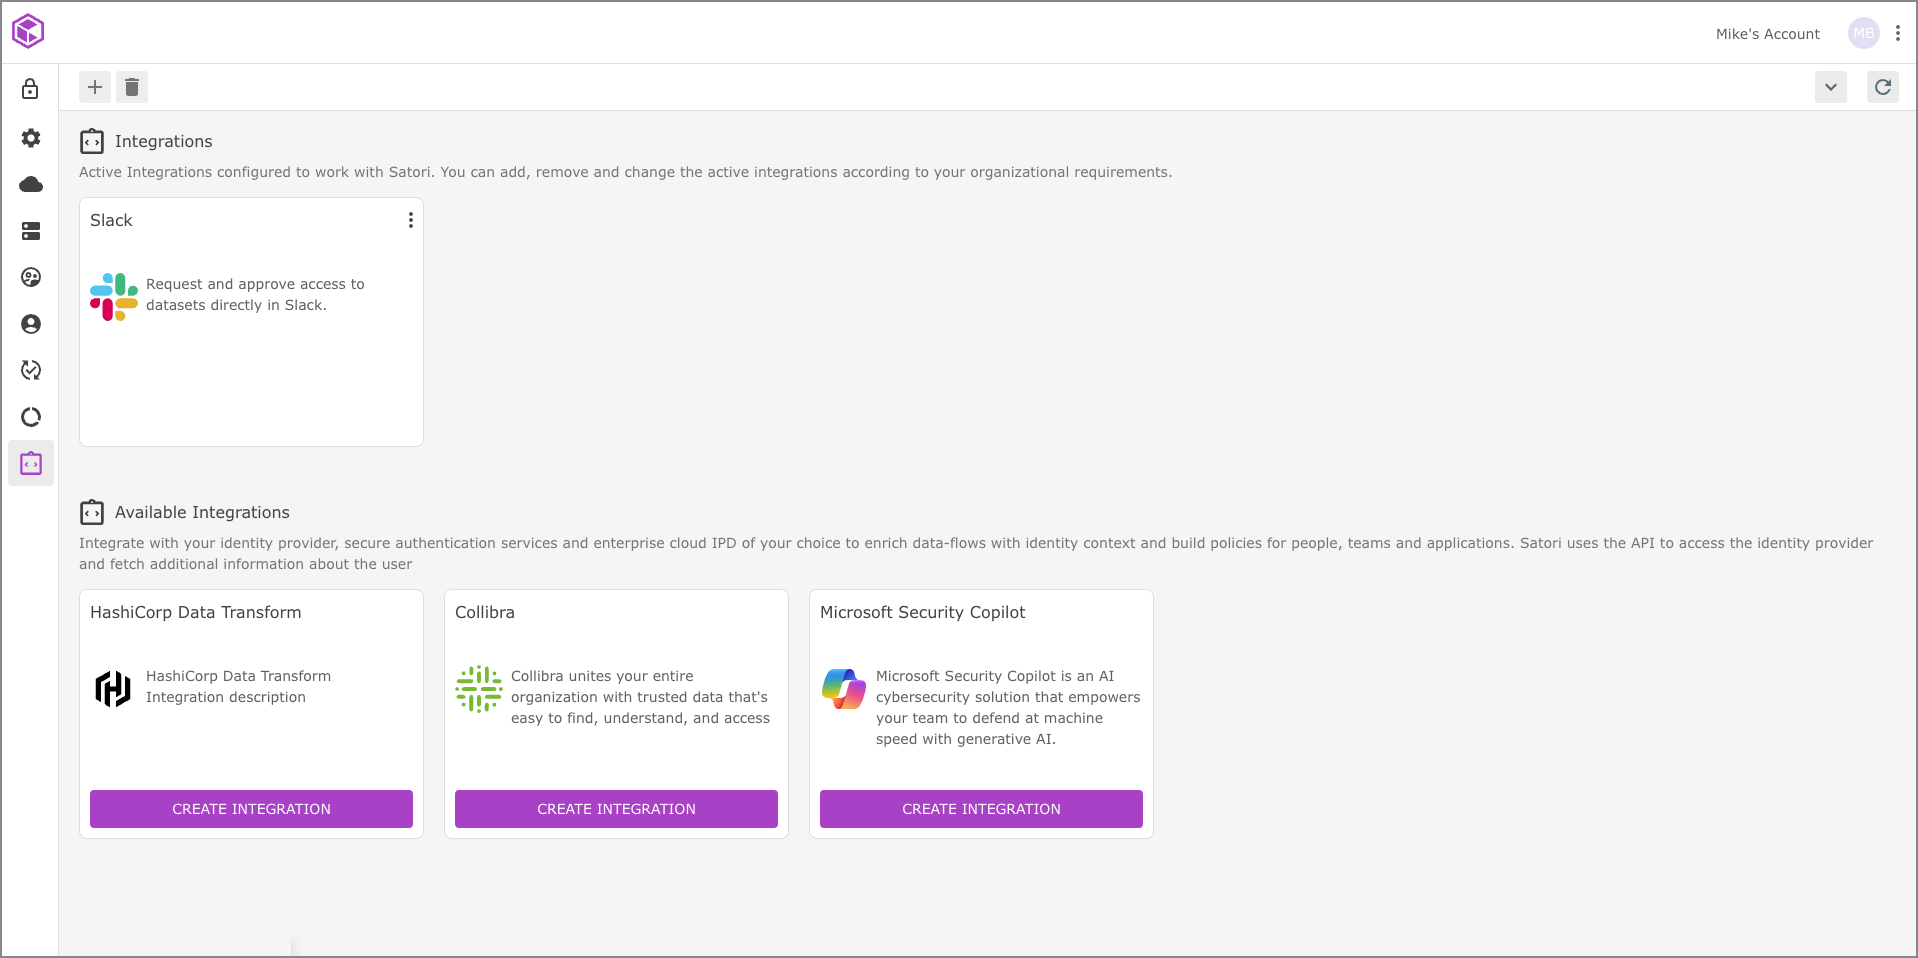Viewport: 1918px width, 958px height.
Task: Open the gear settings icon in sidebar
Action: point(31,138)
